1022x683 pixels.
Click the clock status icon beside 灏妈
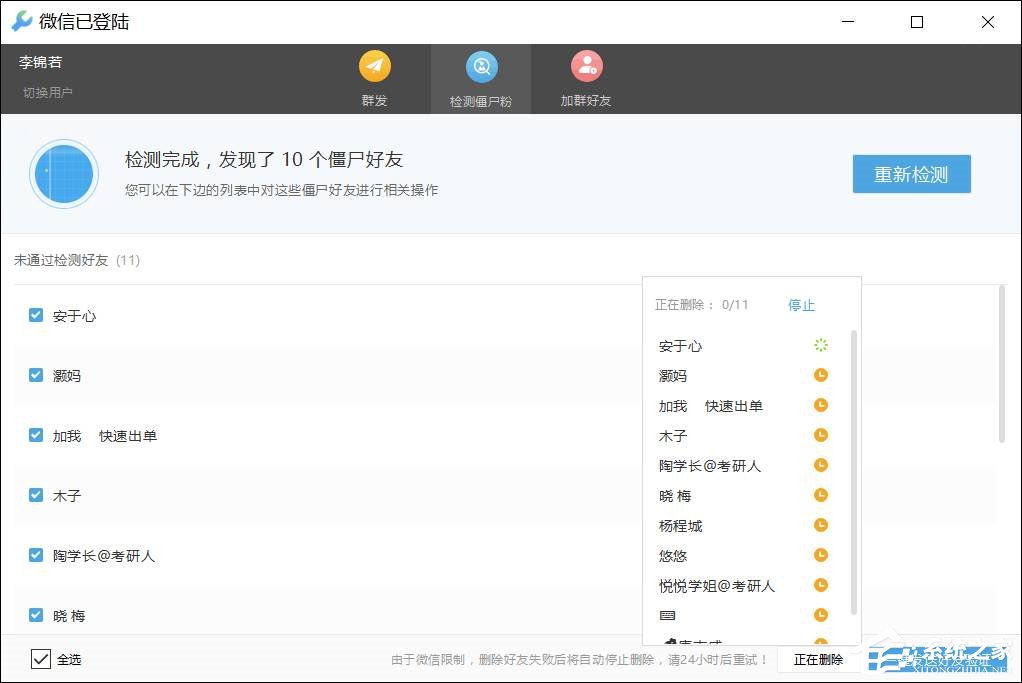tap(820, 375)
